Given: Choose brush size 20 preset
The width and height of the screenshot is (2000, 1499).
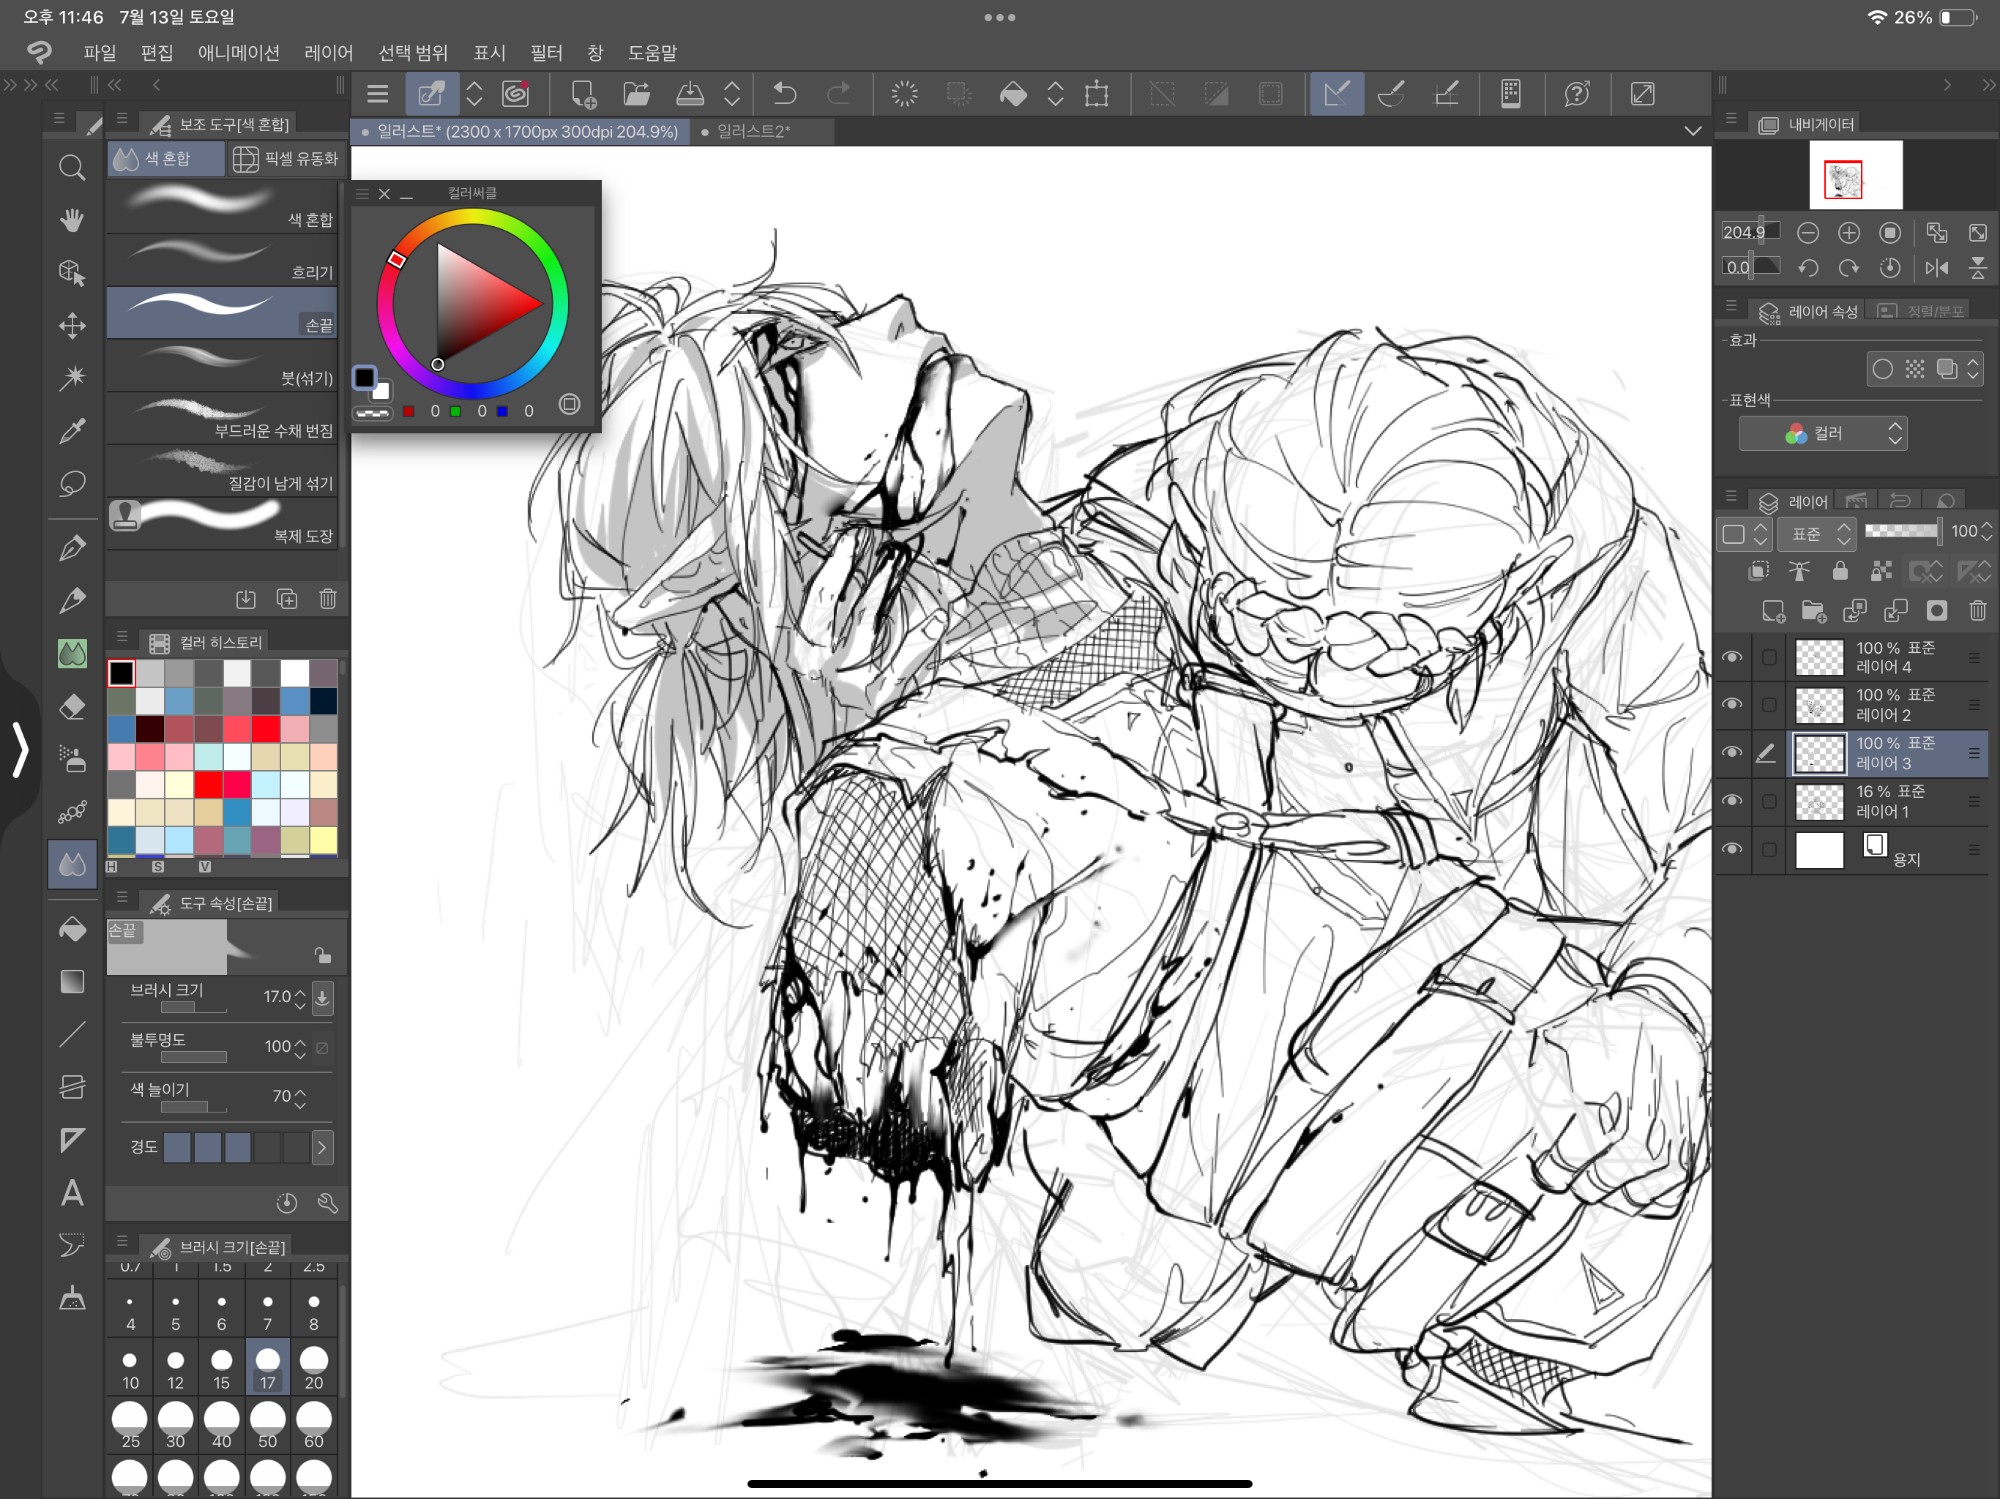Looking at the screenshot, I should click(x=314, y=1367).
